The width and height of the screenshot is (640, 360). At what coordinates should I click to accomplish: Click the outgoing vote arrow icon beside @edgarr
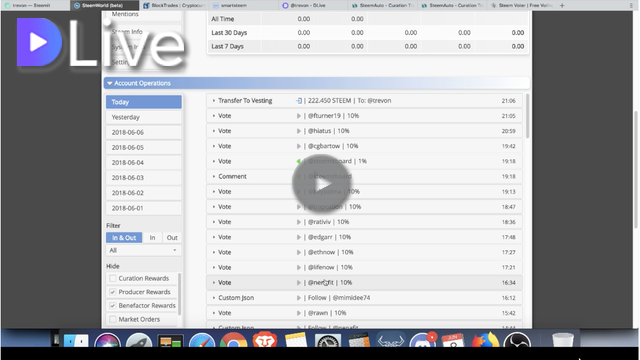click(299, 237)
